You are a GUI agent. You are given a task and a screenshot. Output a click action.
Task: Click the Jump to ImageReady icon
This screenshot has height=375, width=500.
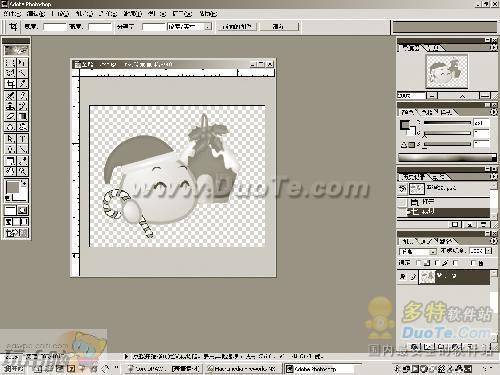tap(16, 233)
